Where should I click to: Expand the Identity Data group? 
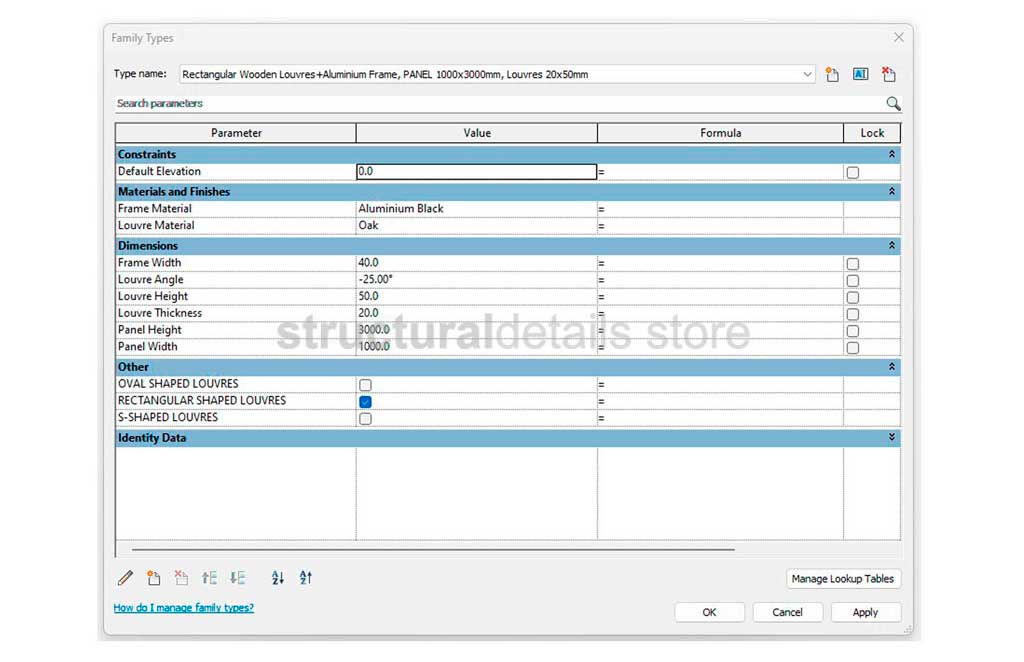(891, 438)
